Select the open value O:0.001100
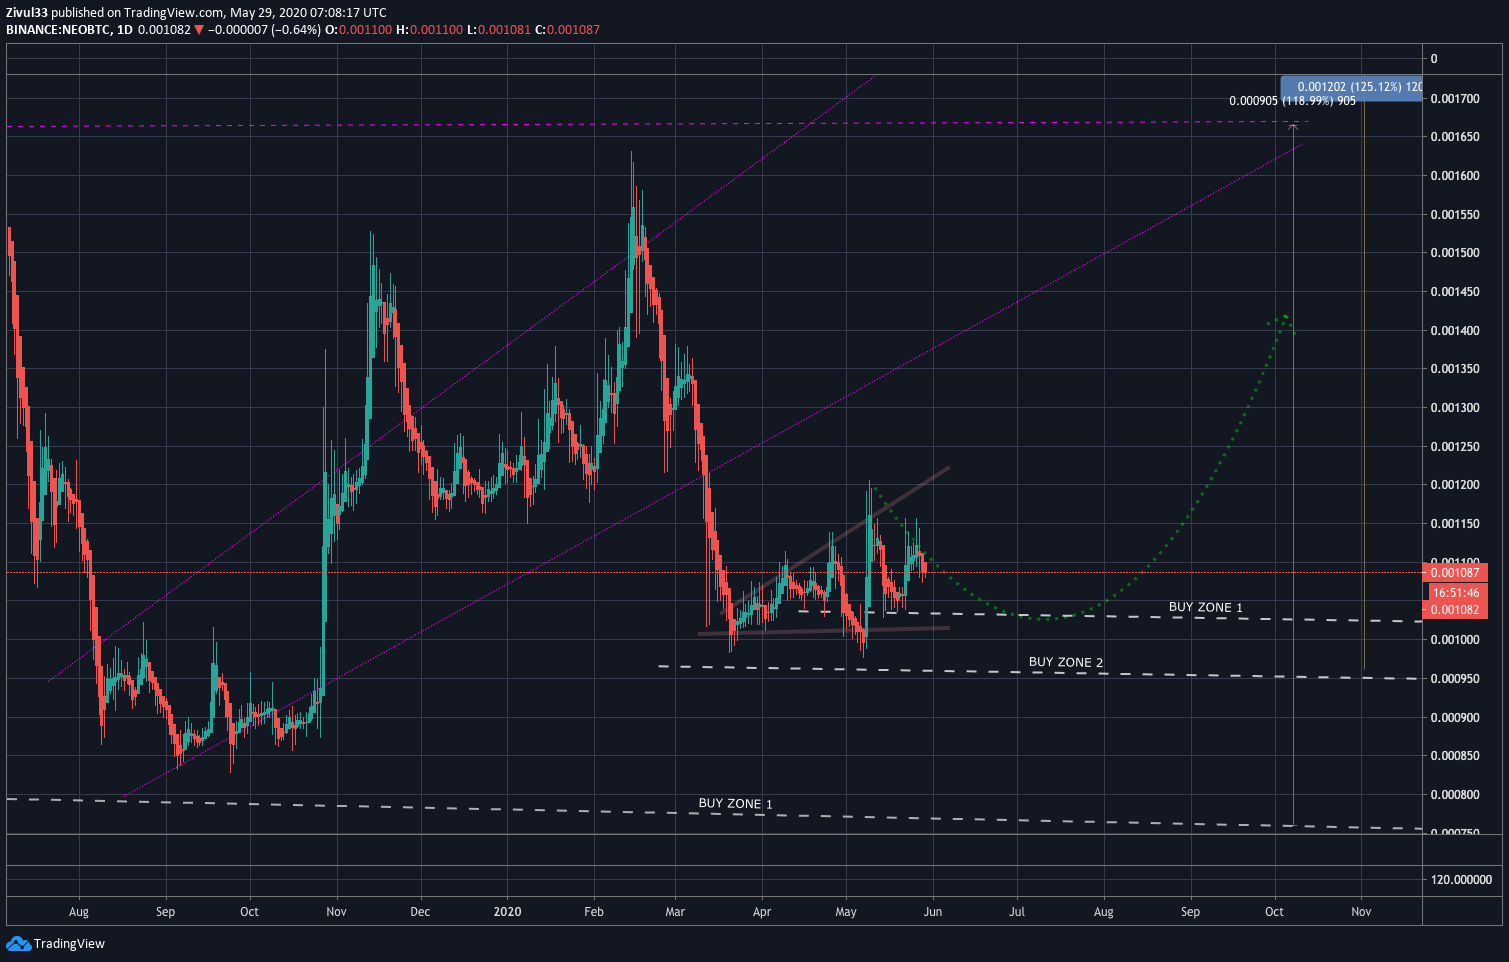The height and width of the screenshot is (962, 1509). (359, 30)
